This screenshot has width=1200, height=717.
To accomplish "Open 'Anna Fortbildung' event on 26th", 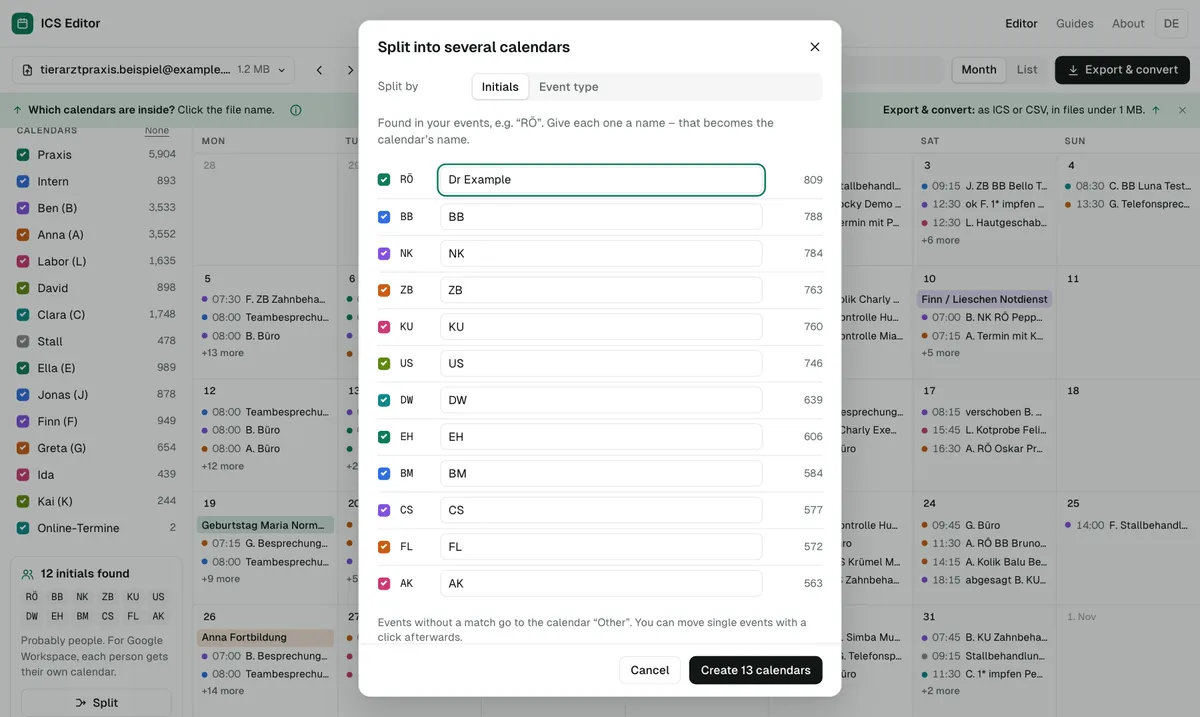I will click(266, 637).
